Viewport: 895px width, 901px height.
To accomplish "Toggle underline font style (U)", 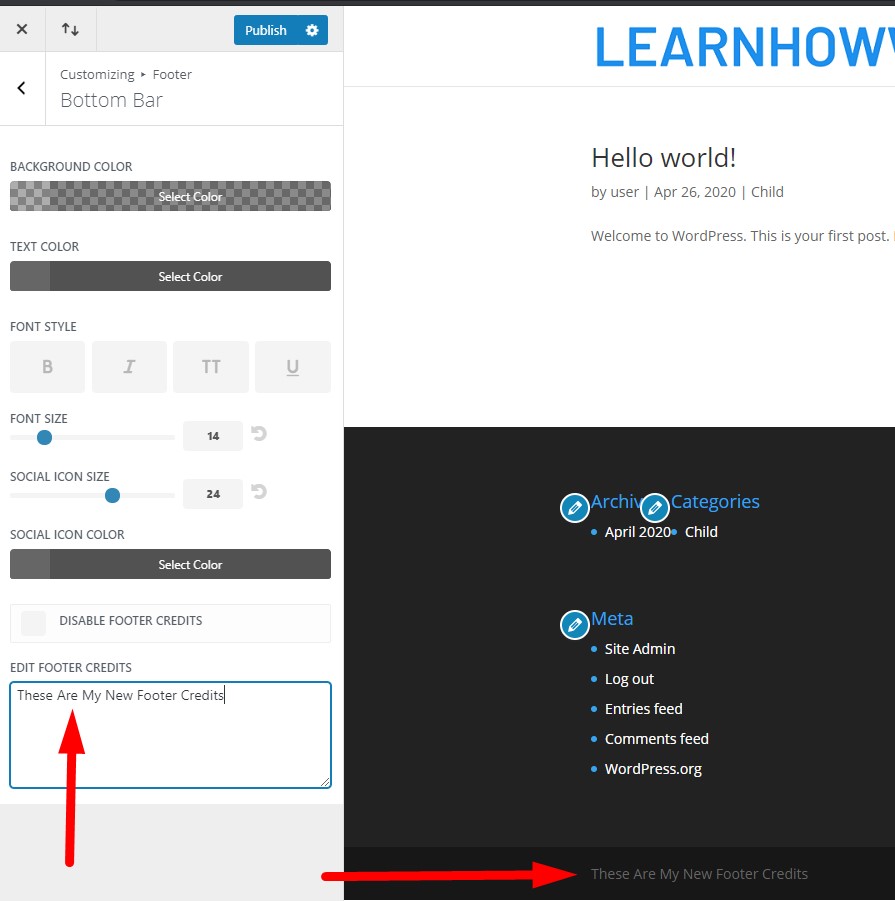I will click(293, 367).
